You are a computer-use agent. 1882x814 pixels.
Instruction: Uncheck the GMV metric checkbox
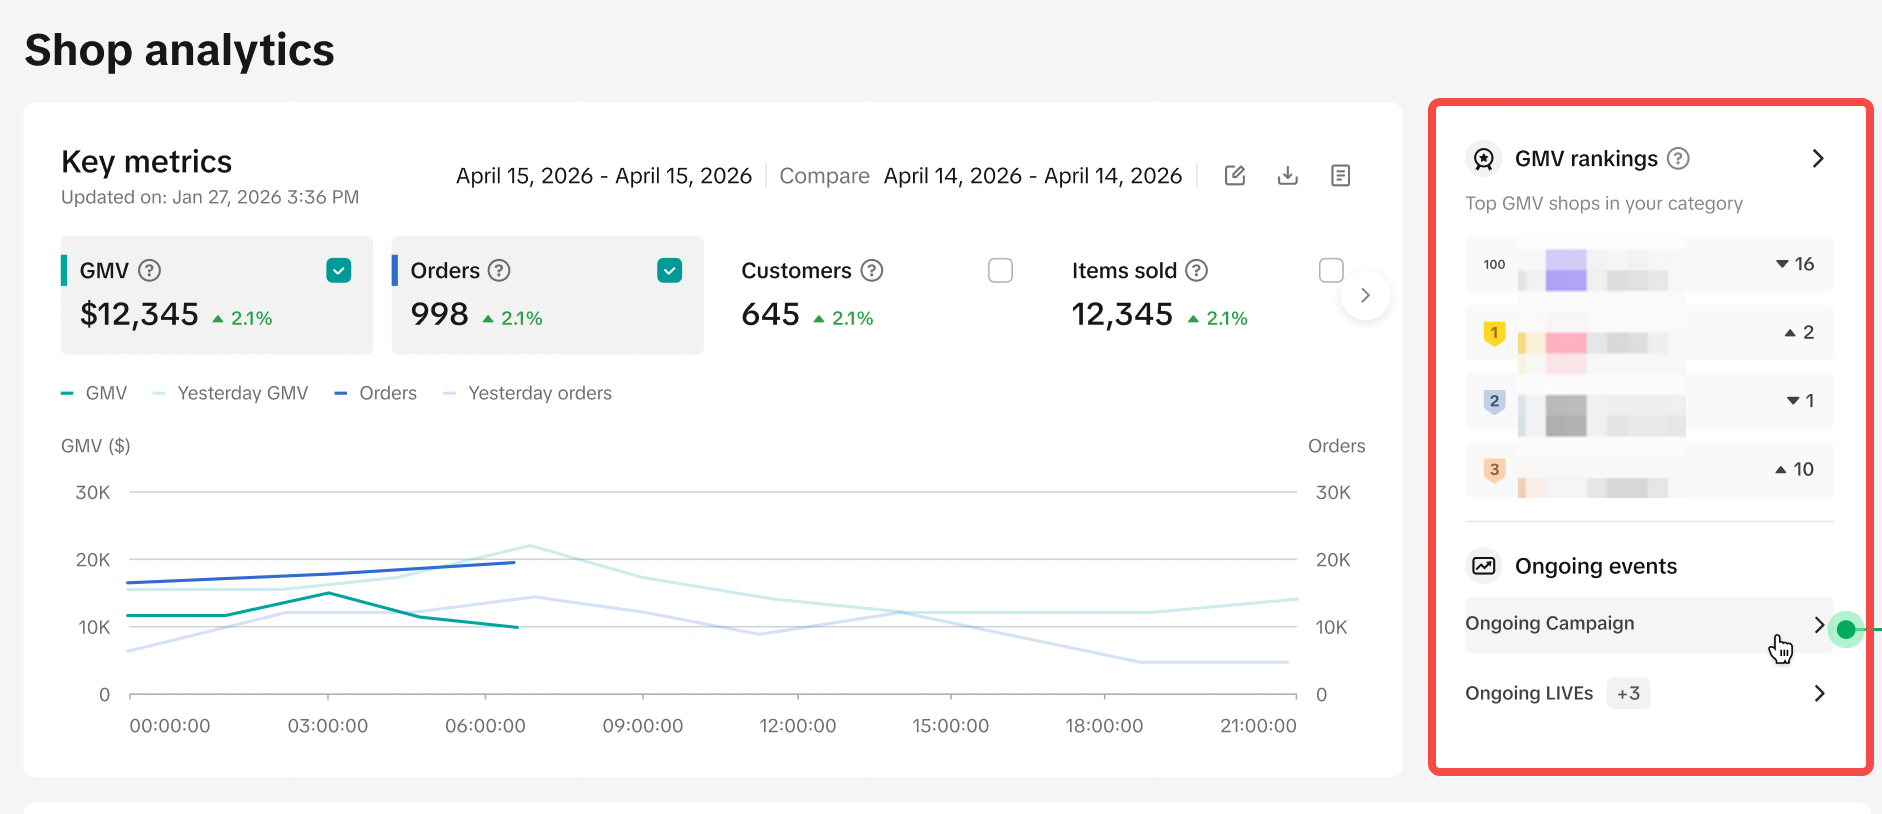(339, 270)
